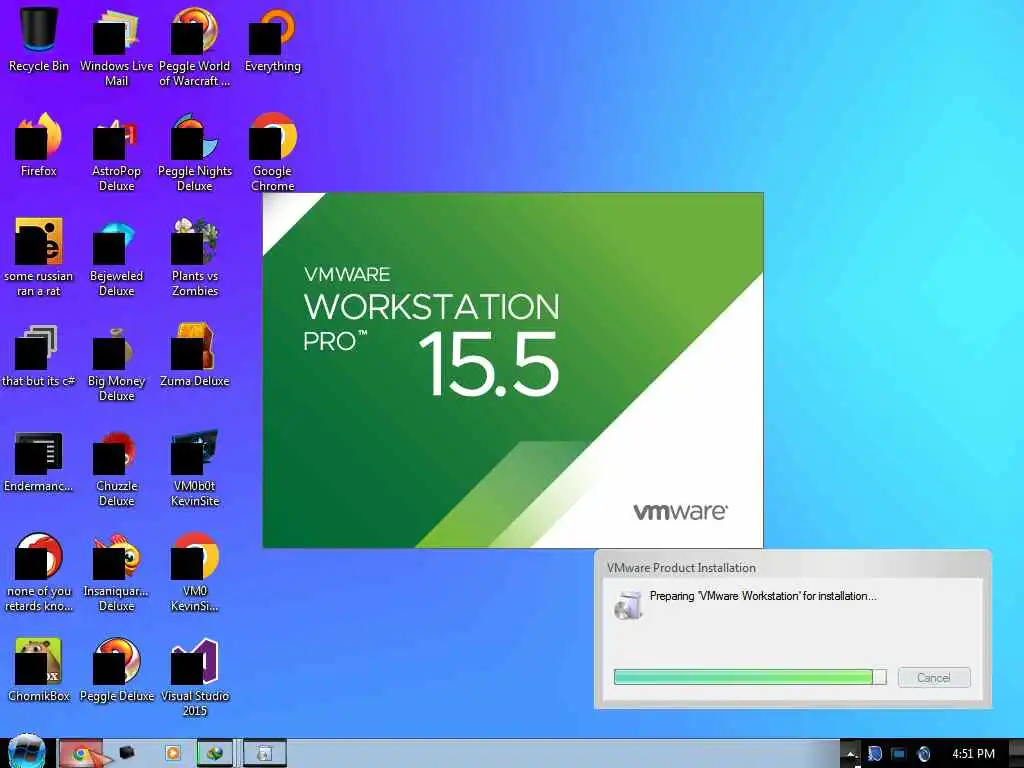Open the media player taskbar icon
The width and height of the screenshot is (1024, 768).
click(x=172, y=754)
